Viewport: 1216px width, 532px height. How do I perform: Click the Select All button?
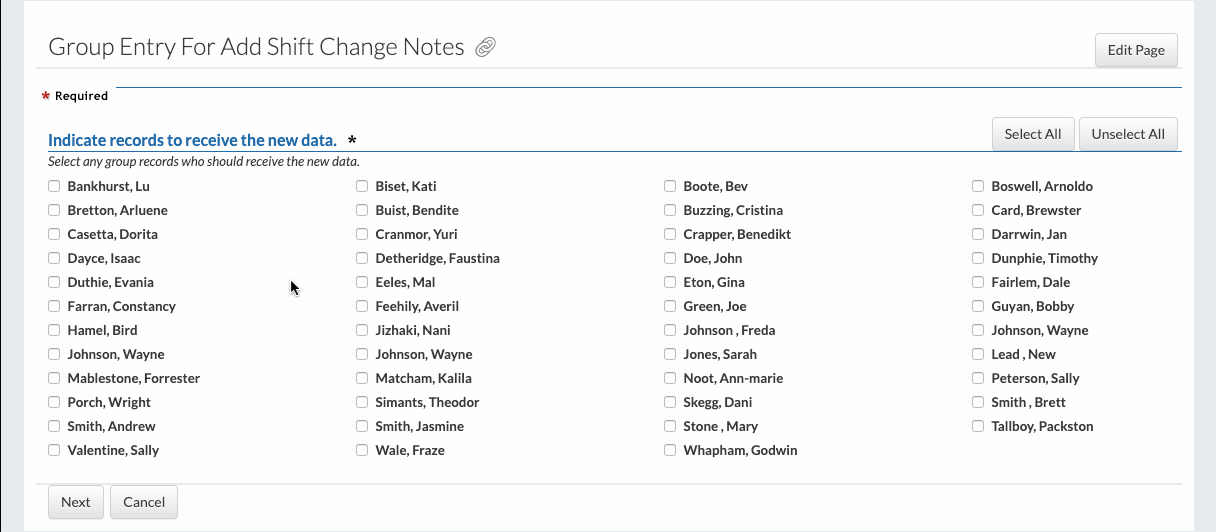tap(1032, 134)
